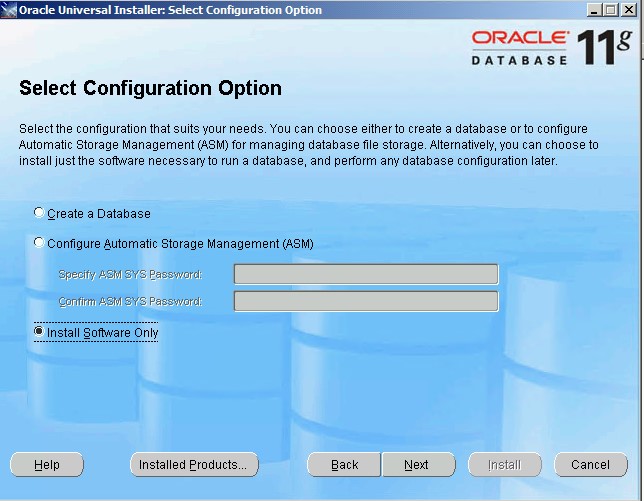The width and height of the screenshot is (644, 501).
Task: Select the Install Software Only radio button
Action: click(x=39, y=332)
